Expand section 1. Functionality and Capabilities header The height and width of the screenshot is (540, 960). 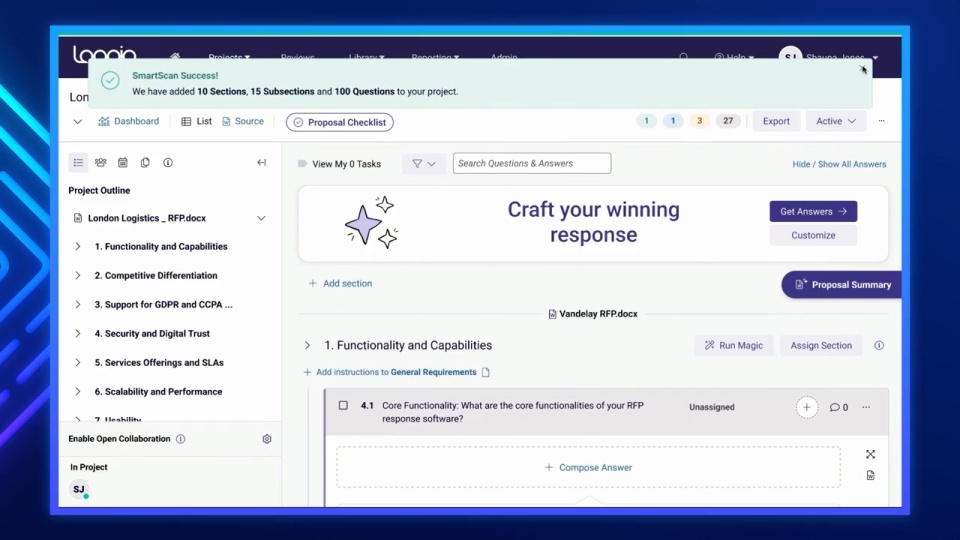(307, 345)
